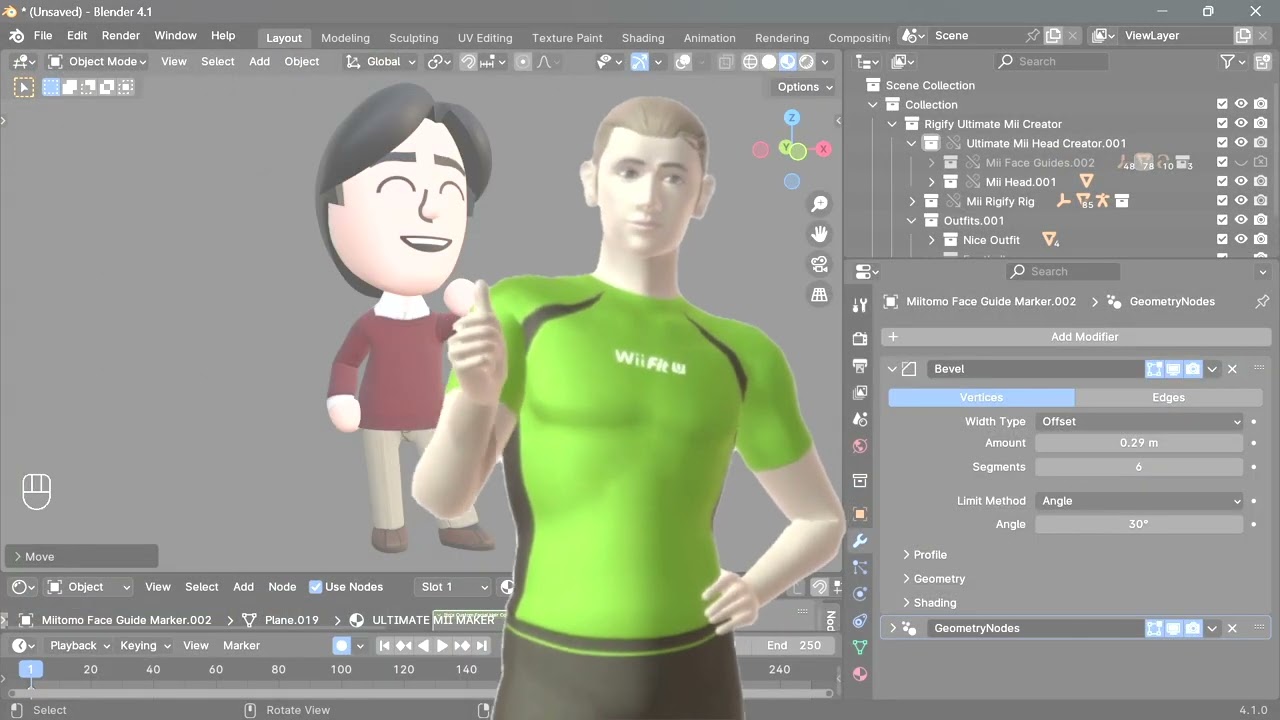The width and height of the screenshot is (1280, 720).
Task: Switch to Modeling workspace tab
Action: (345, 38)
